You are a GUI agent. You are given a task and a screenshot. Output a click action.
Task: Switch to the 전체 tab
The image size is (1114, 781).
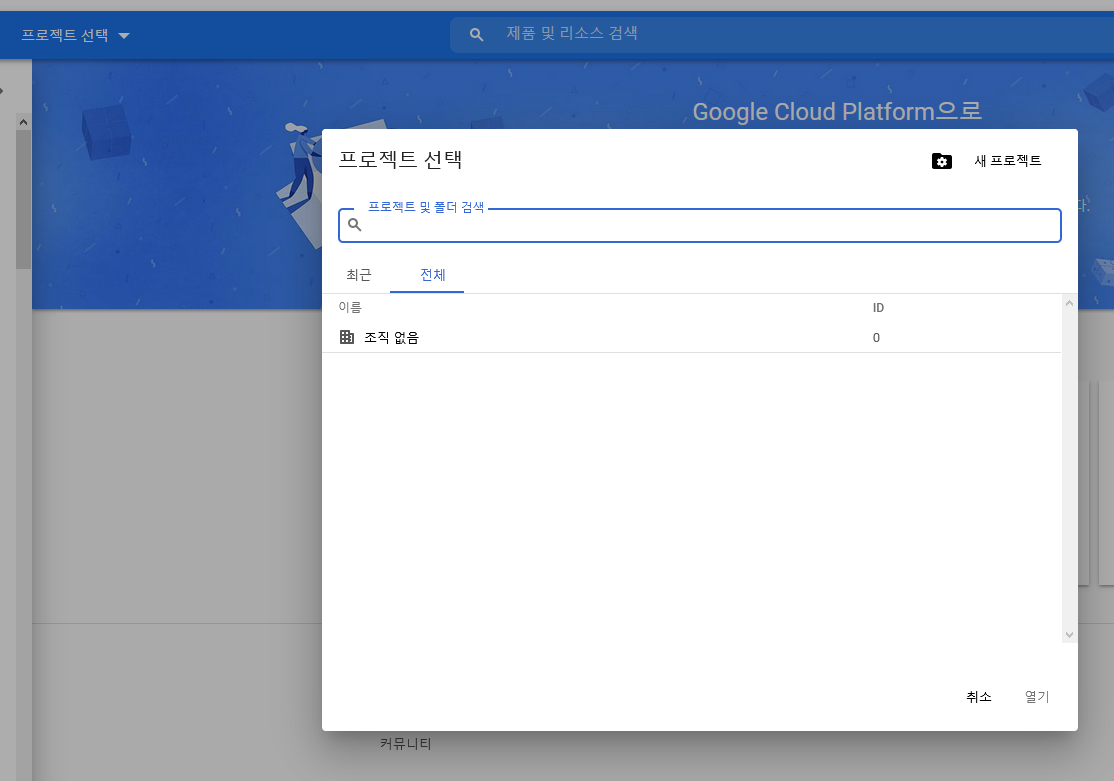[x=433, y=275]
